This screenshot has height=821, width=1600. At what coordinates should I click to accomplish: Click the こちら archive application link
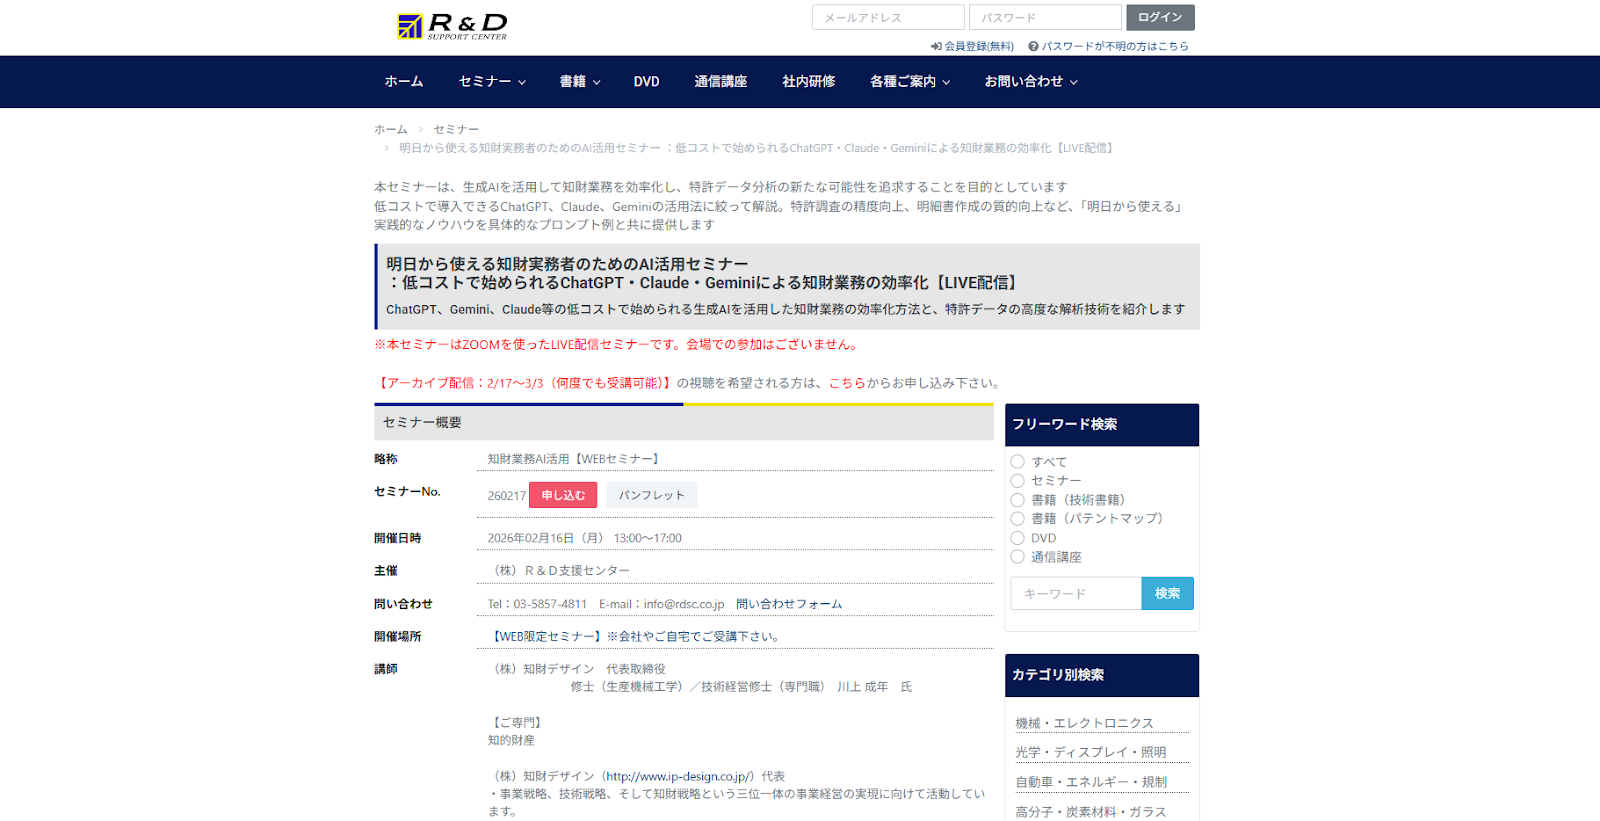[x=847, y=383]
